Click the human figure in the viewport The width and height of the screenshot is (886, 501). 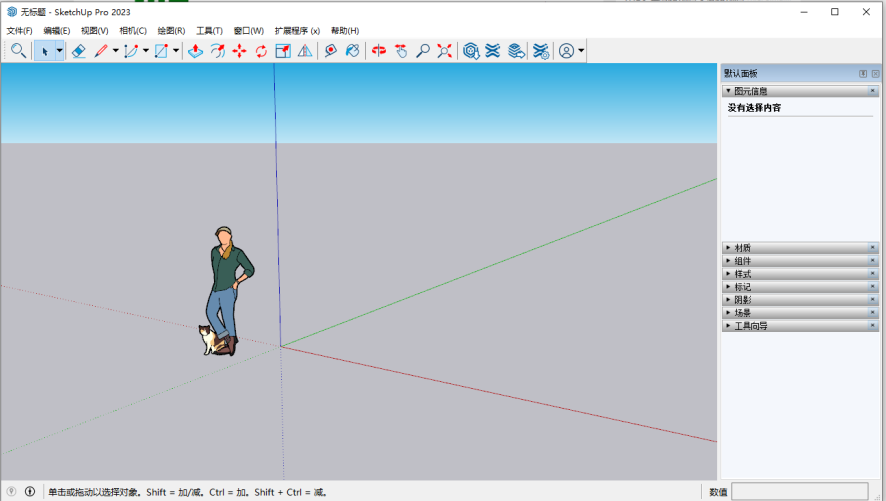tap(227, 289)
